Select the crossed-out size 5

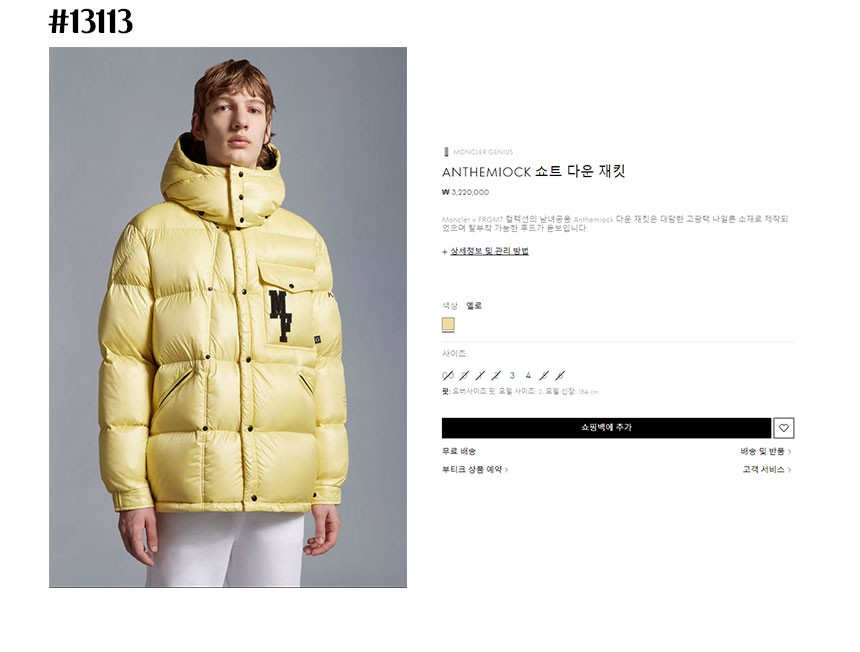544,376
